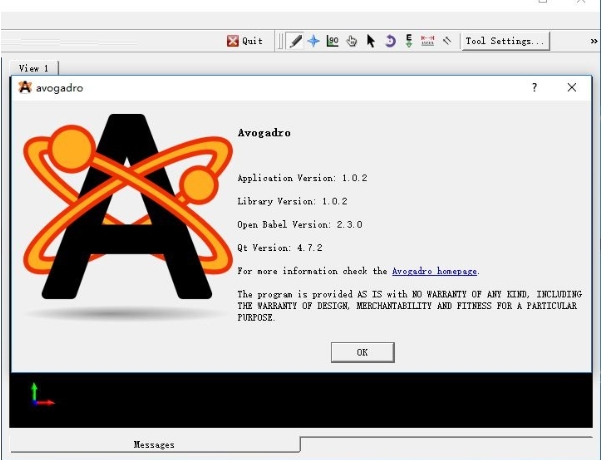Select the red Measure tool
This screenshot has height=460, width=612.
click(427, 41)
